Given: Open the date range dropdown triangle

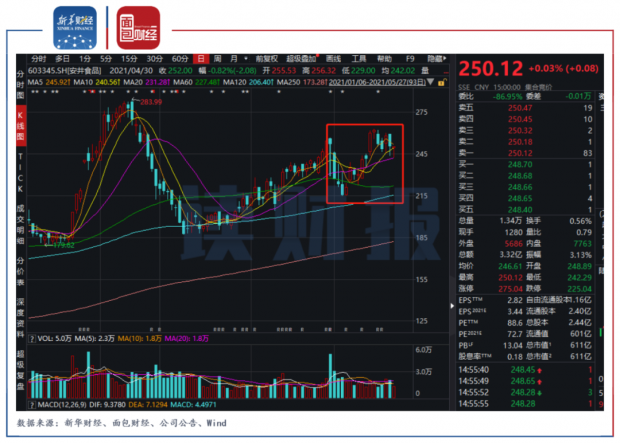Looking at the screenshot, I should coord(431,82).
